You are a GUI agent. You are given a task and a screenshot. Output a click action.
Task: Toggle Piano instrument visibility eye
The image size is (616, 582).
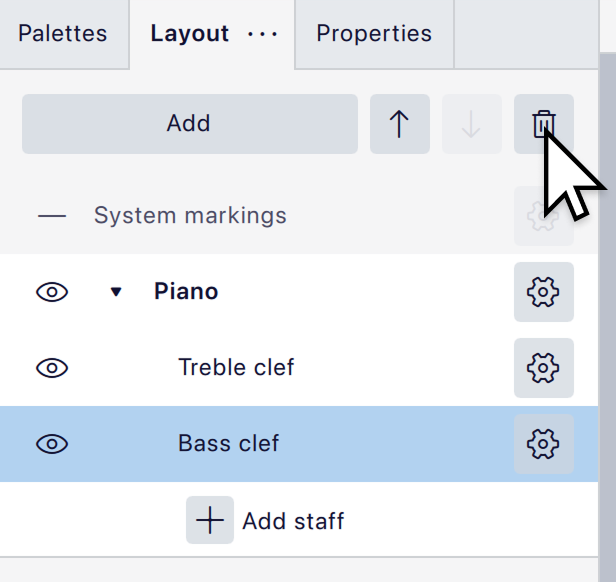coord(52,292)
